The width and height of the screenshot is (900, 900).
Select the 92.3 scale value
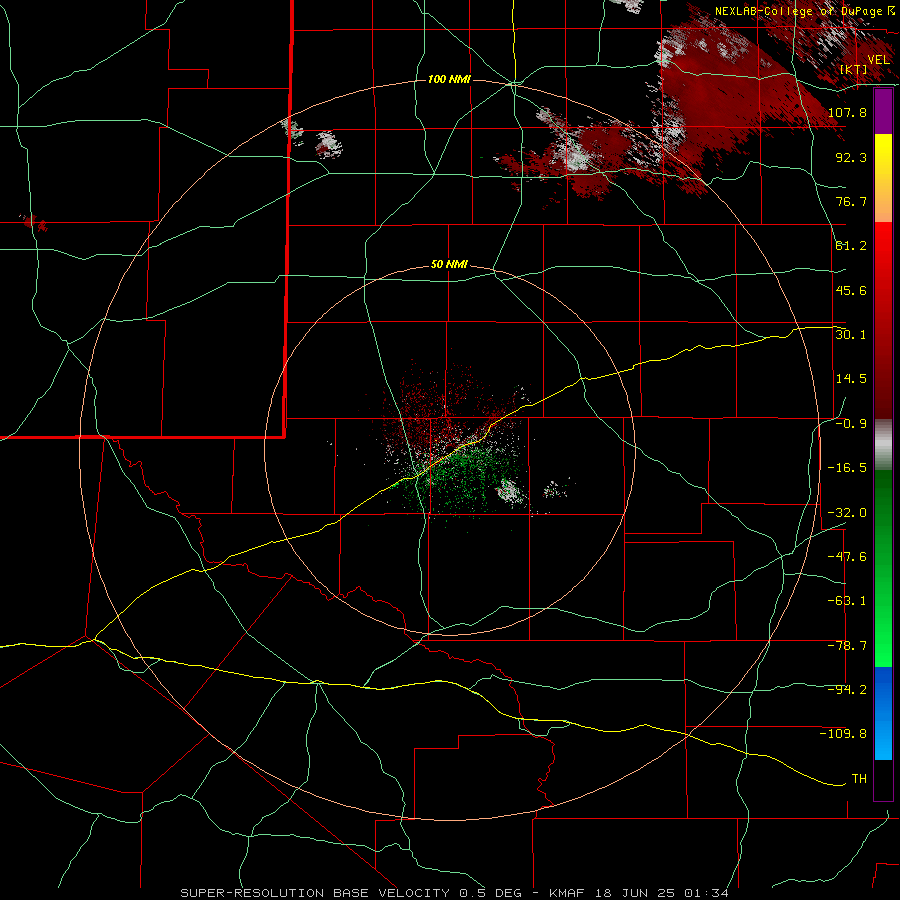[x=851, y=157]
